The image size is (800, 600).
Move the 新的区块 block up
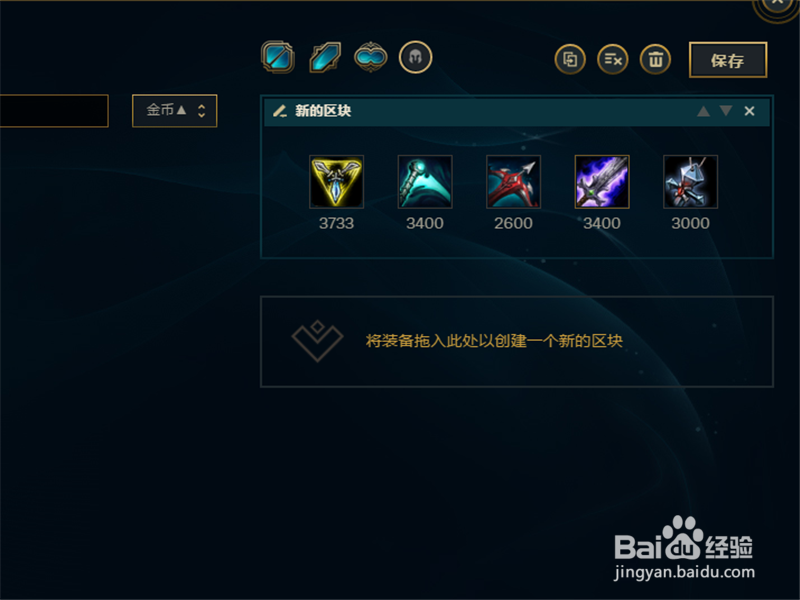[704, 111]
